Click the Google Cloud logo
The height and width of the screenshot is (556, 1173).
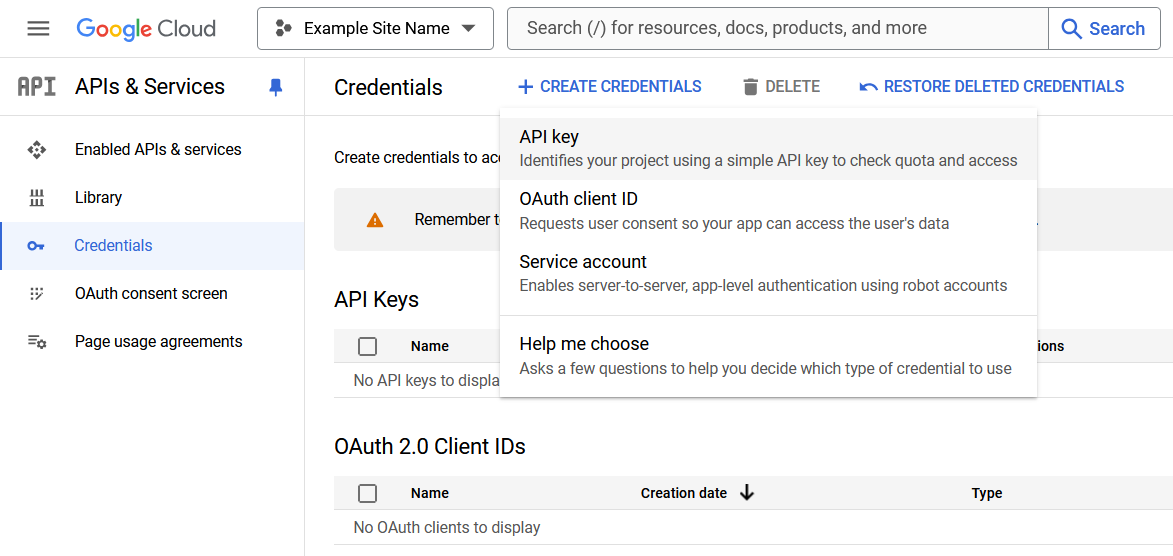[146, 28]
